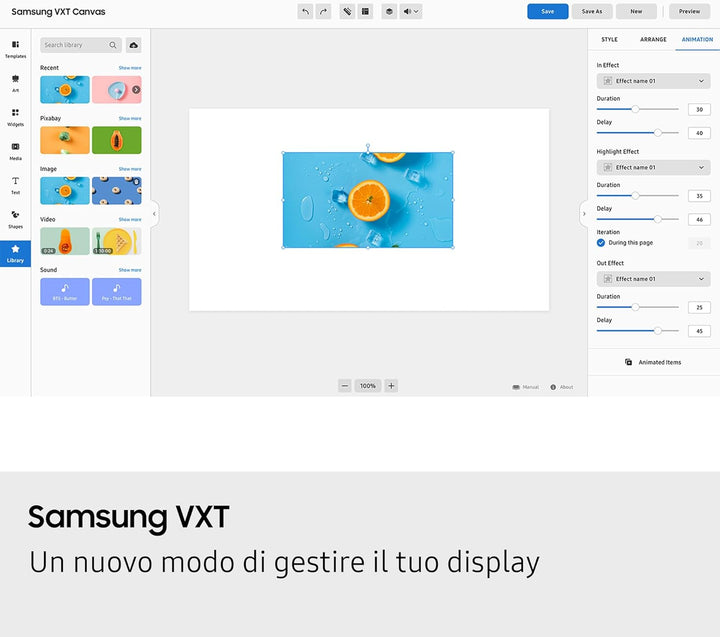Viewport: 720px width, 637px height.
Task: Click the Highlight Delay value 46
Action: (x=699, y=220)
